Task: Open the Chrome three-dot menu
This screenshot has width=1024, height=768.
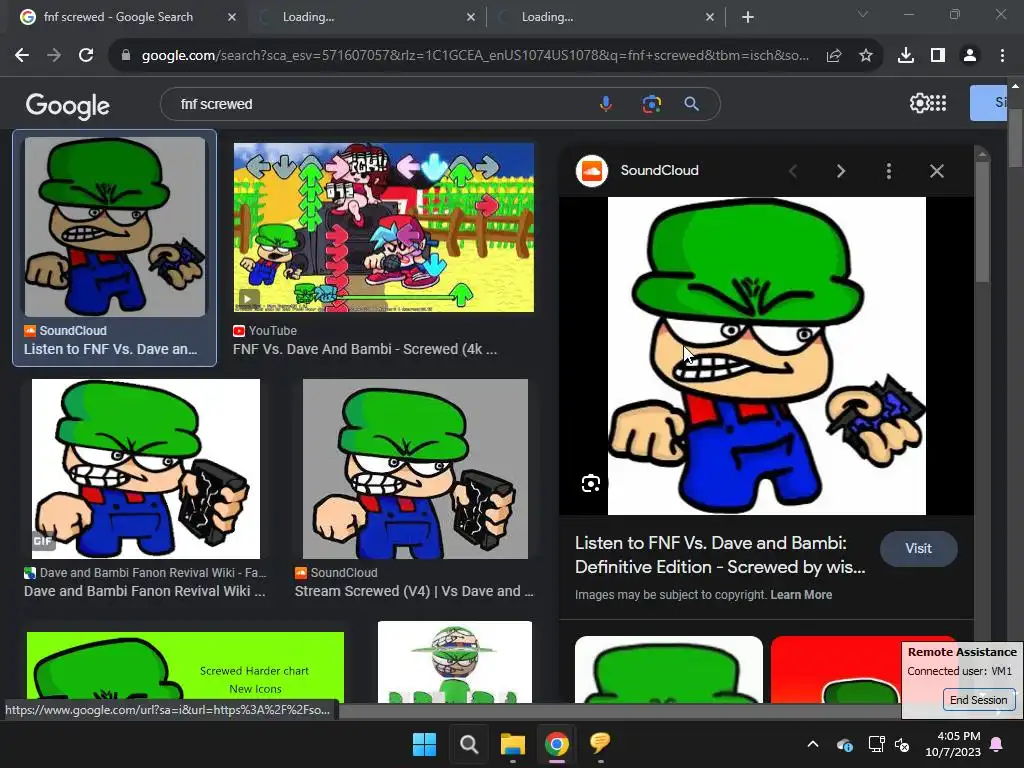Action: [1002, 56]
